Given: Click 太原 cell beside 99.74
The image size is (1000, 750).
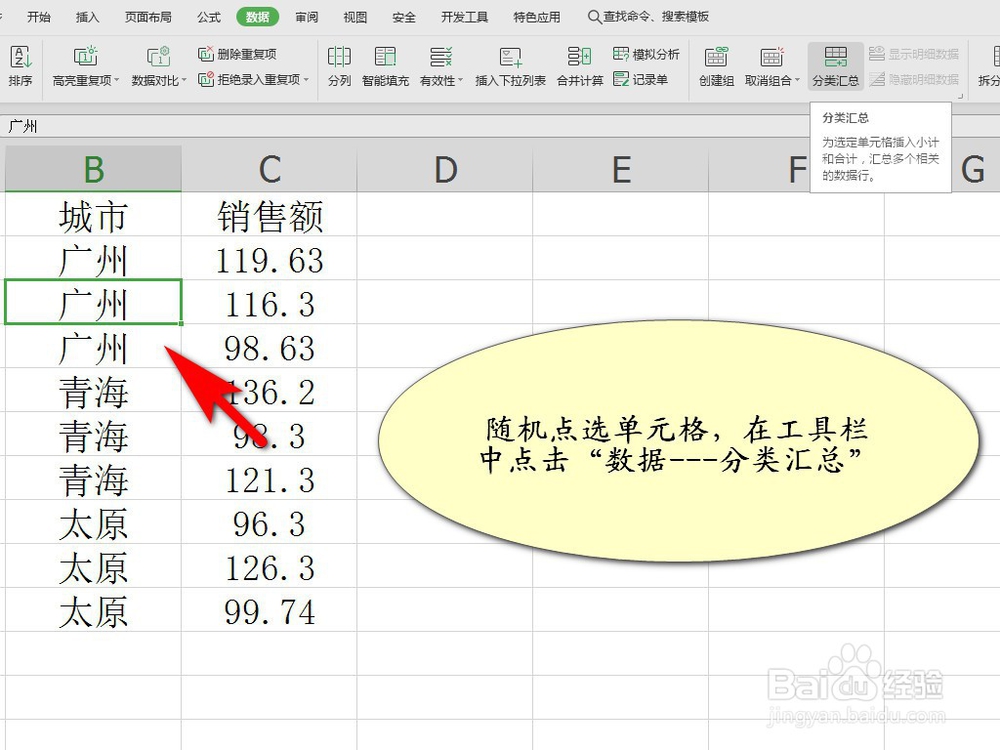Looking at the screenshot, I should (x=94, y=612).
